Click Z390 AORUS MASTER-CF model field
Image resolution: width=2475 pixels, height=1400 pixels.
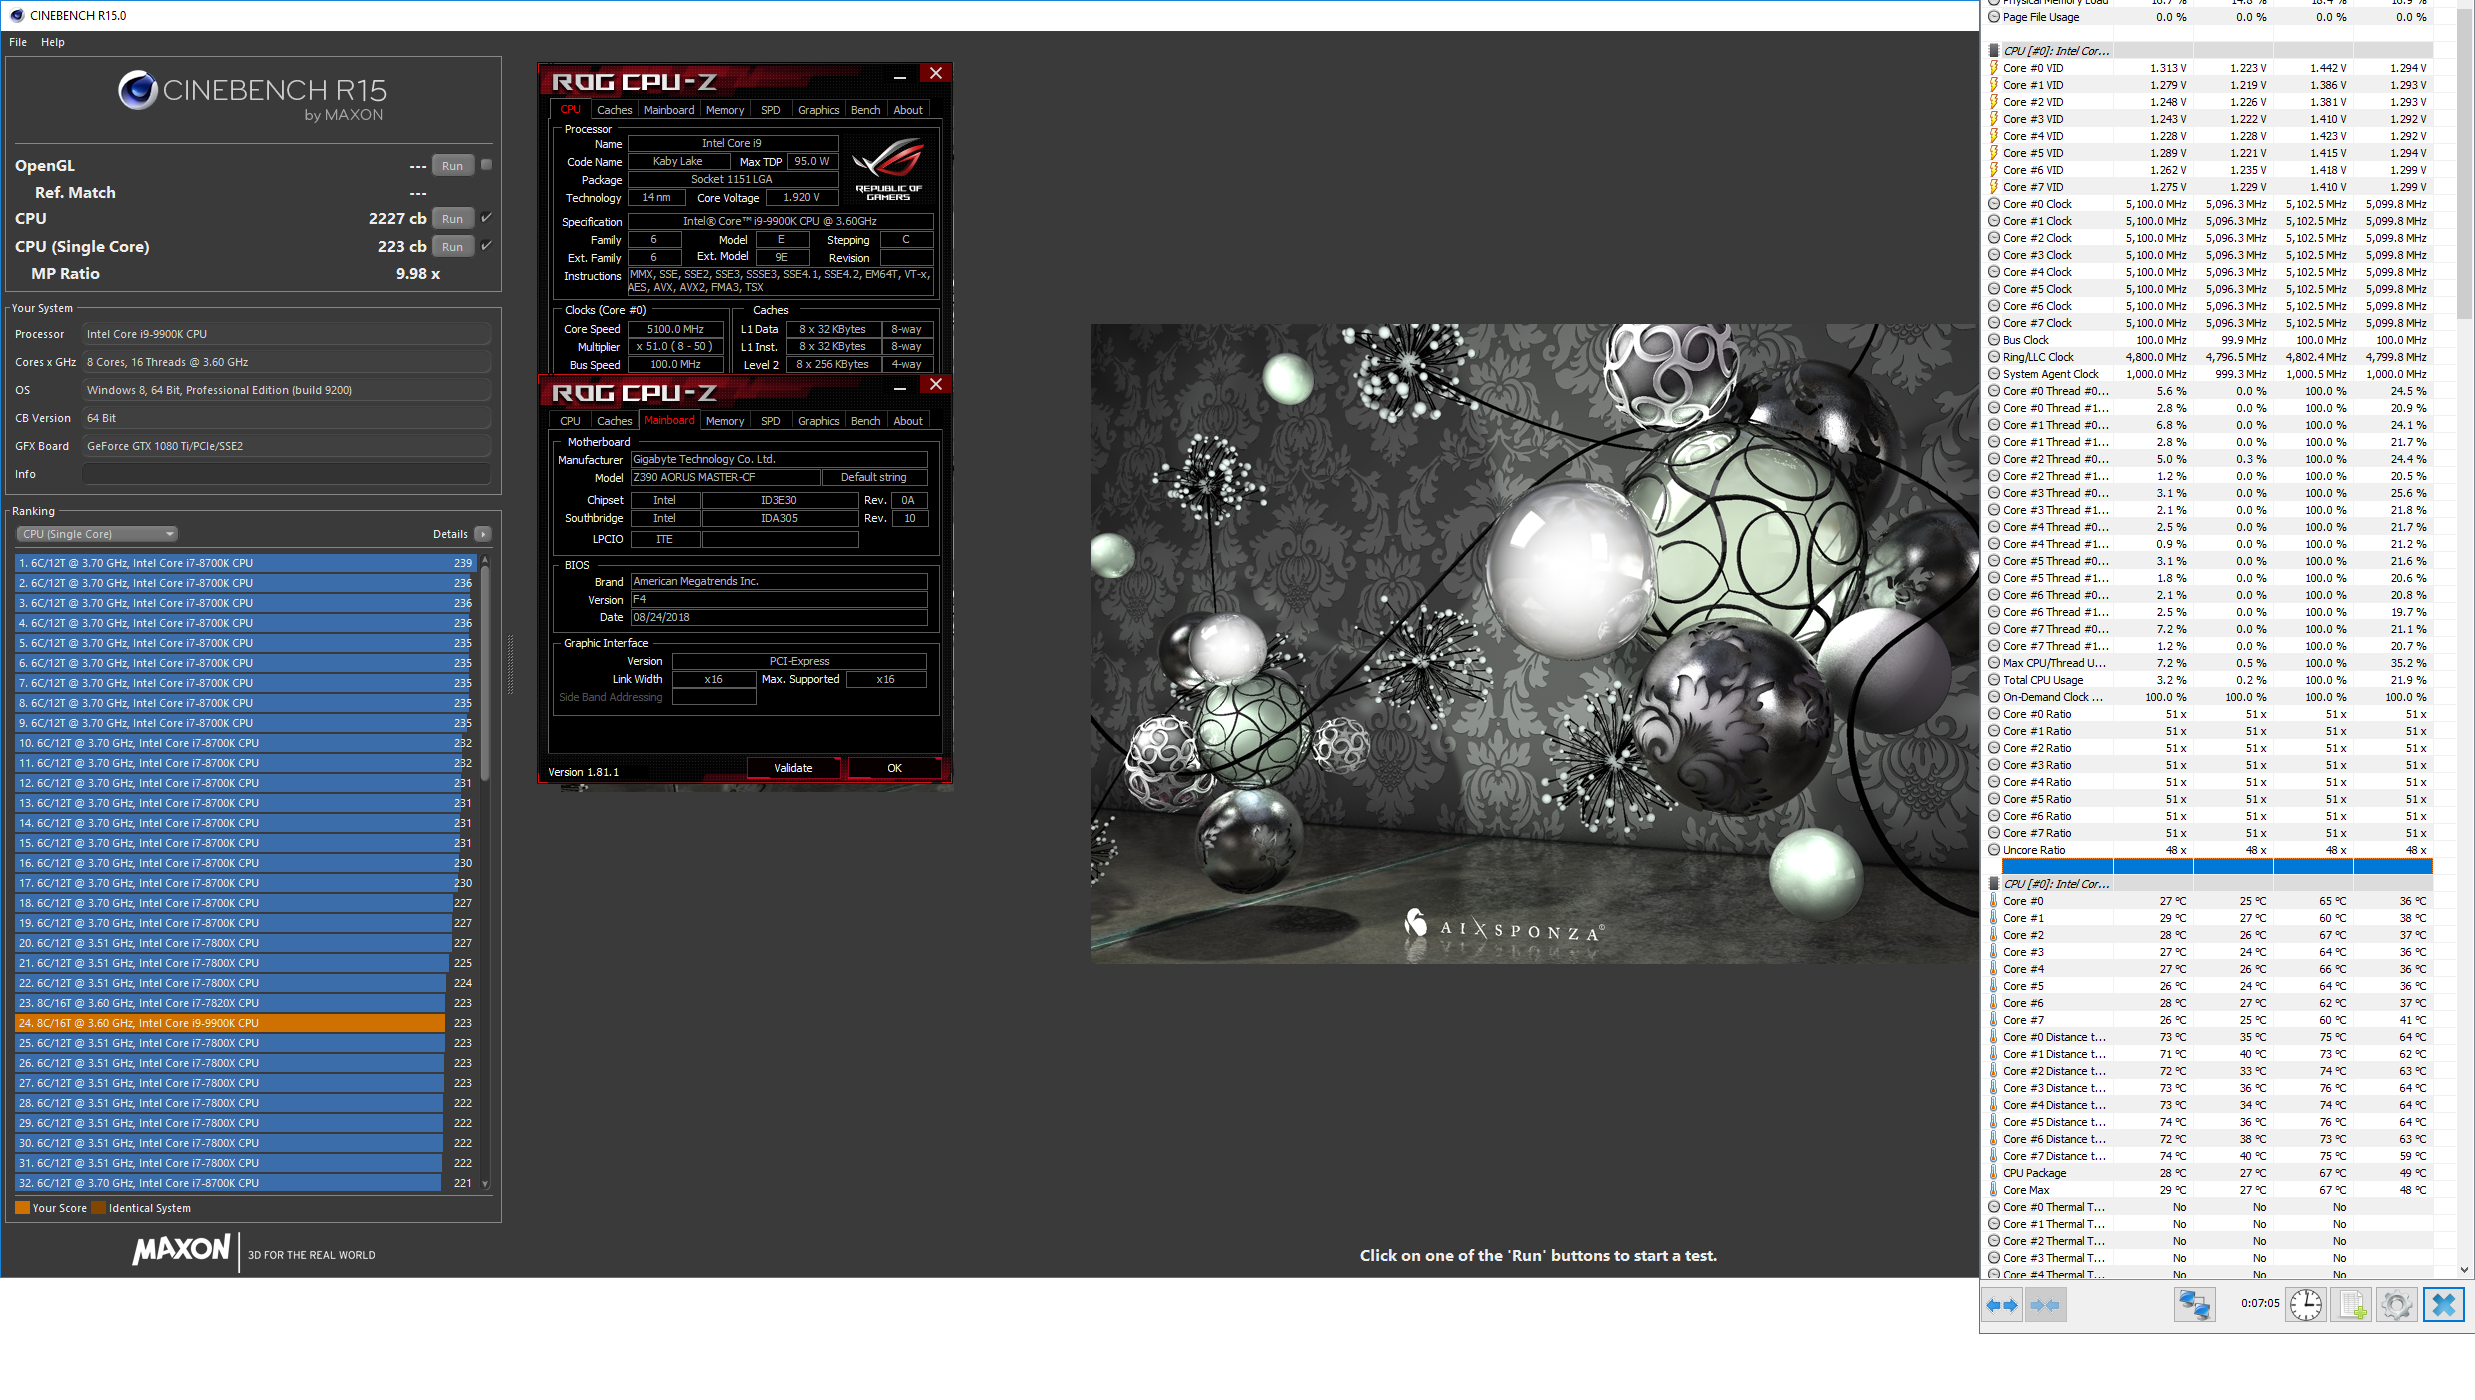[x=725, y=478]
